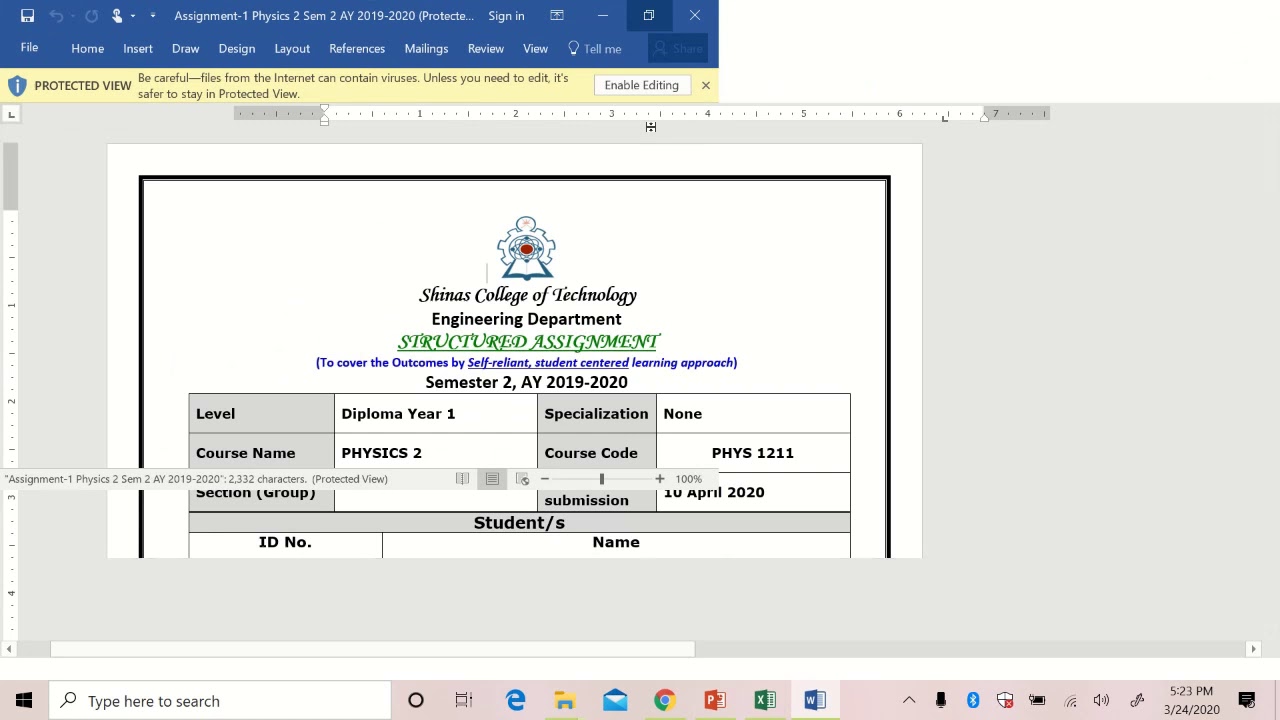Open the File tab

[29, 48]
